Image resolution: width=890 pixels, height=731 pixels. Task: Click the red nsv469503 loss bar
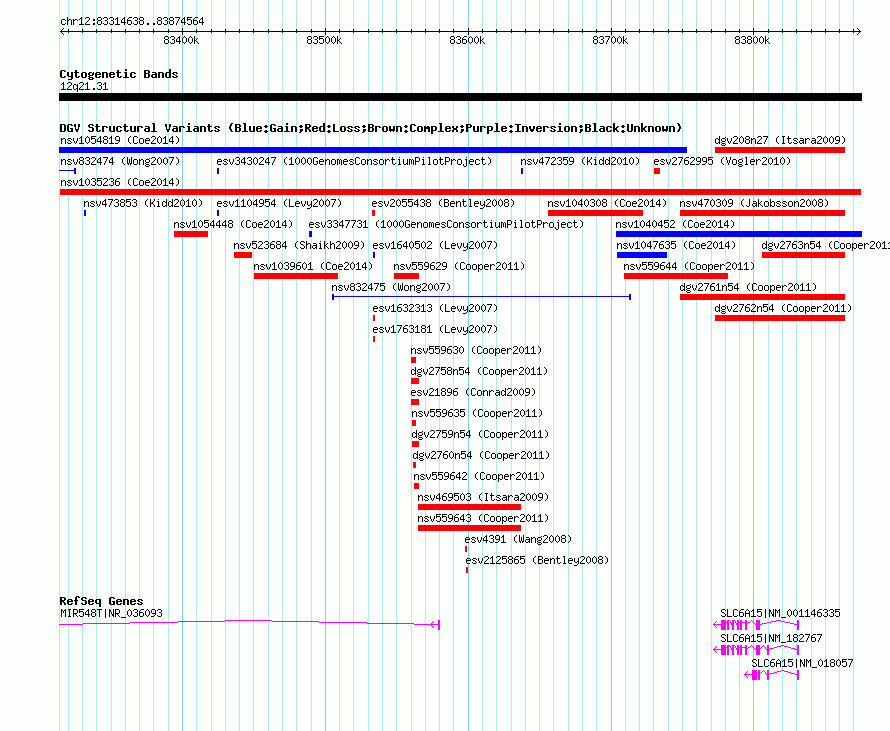469,507
